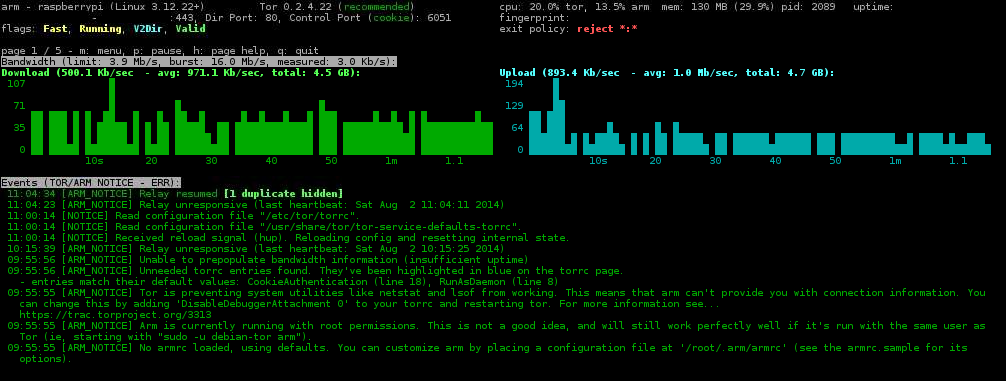Screen dimensions: 1006x381
Task: Click the tallest cyan upload bar
Action: coord(556,117)
